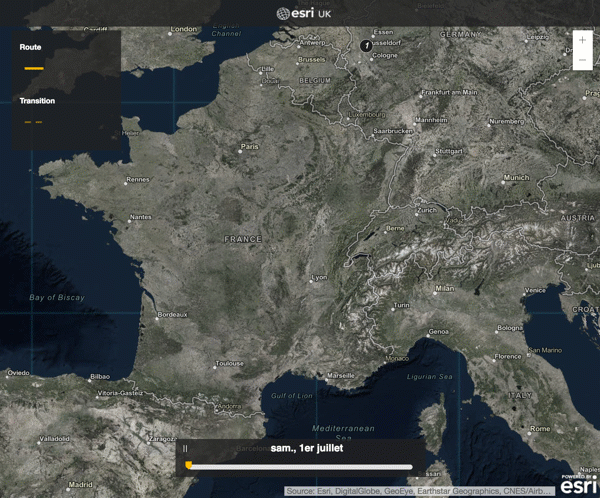600x498 pixels.
Task: Click the FRANCE country label
Action: pos(243,239)
